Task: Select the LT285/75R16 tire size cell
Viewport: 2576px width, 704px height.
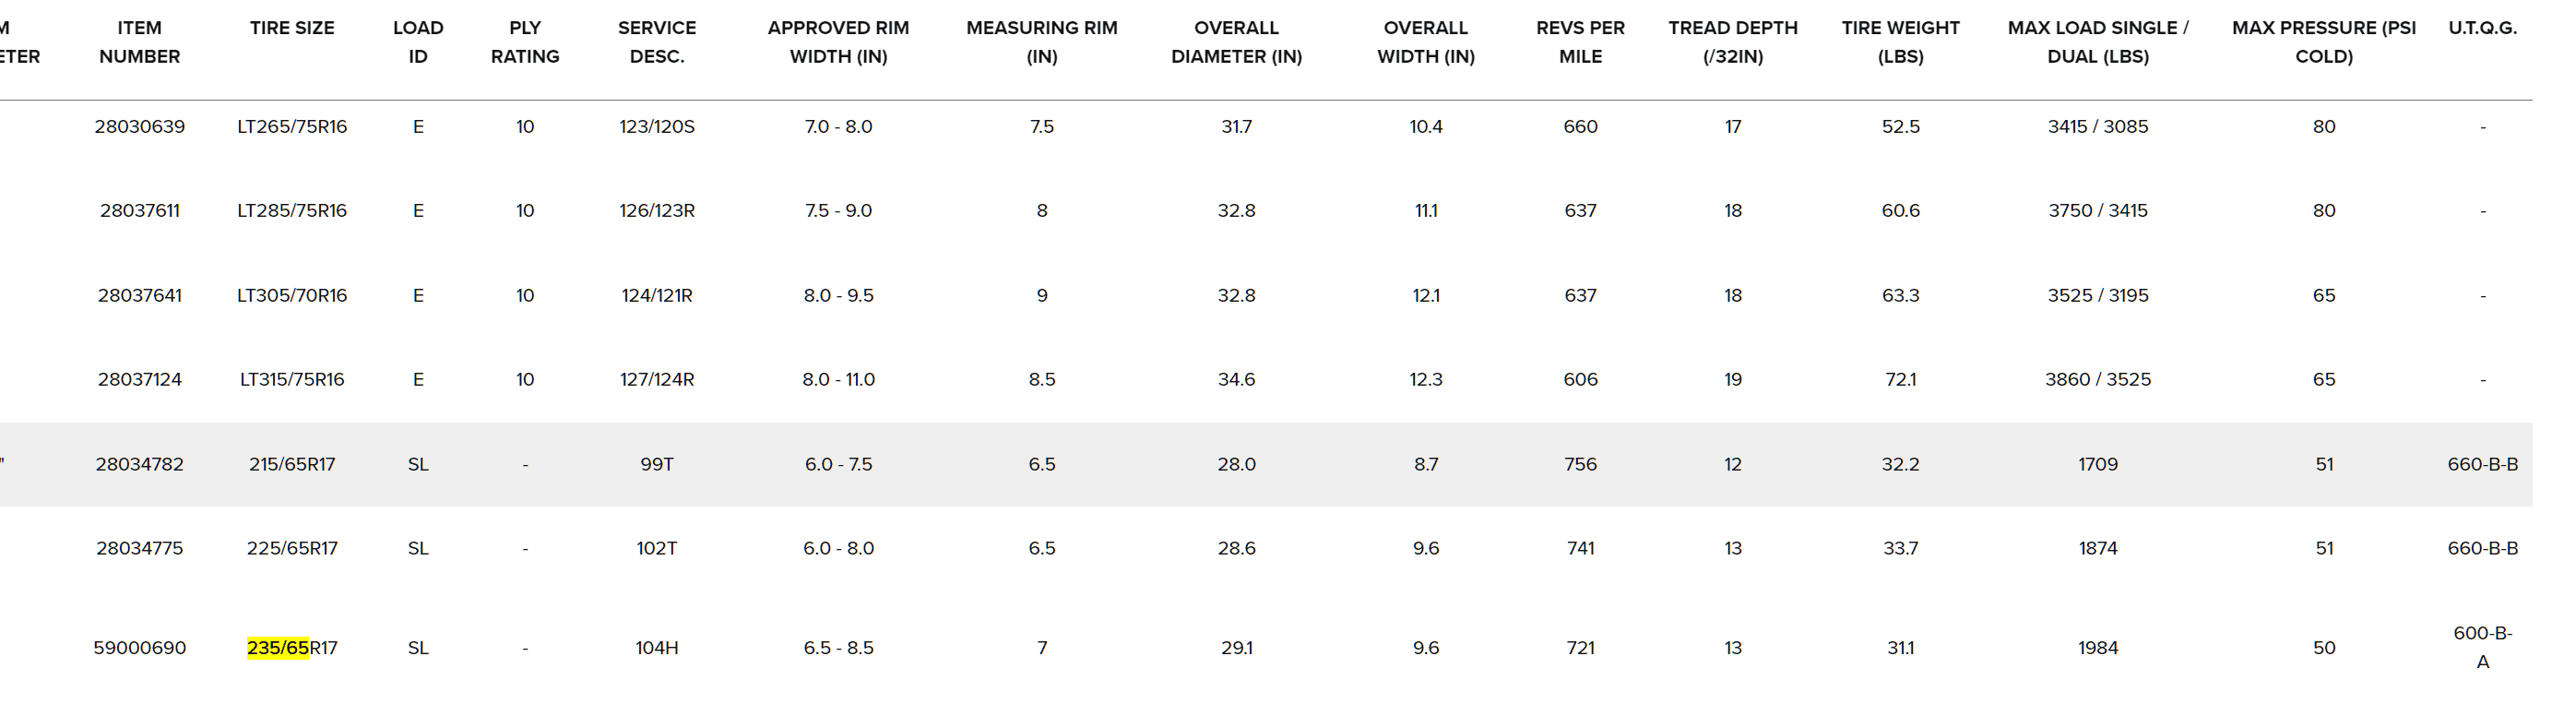Action: [x=292, y=211]
